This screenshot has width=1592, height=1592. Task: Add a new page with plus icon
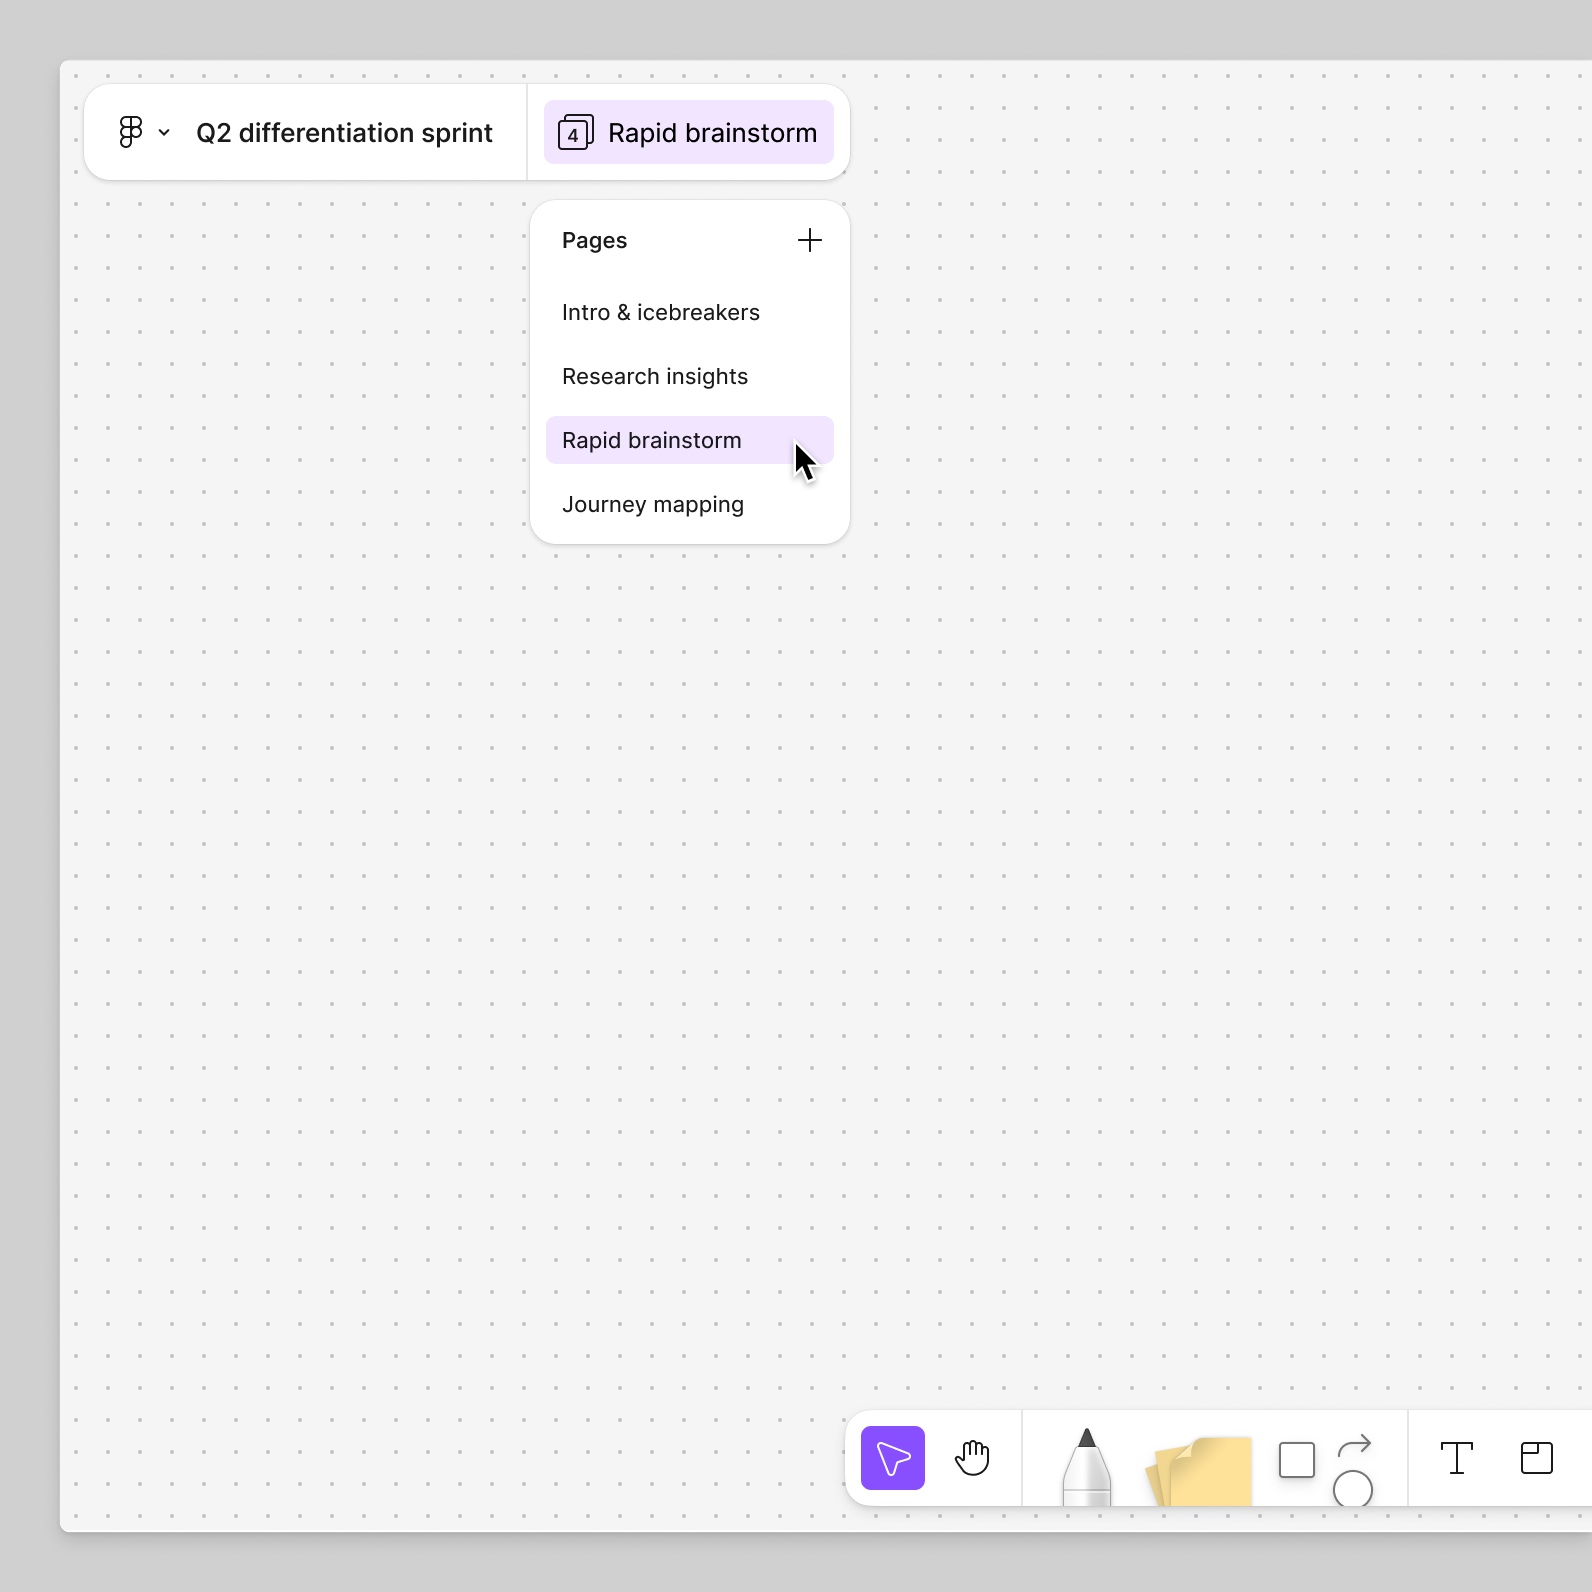coord(810,240)
